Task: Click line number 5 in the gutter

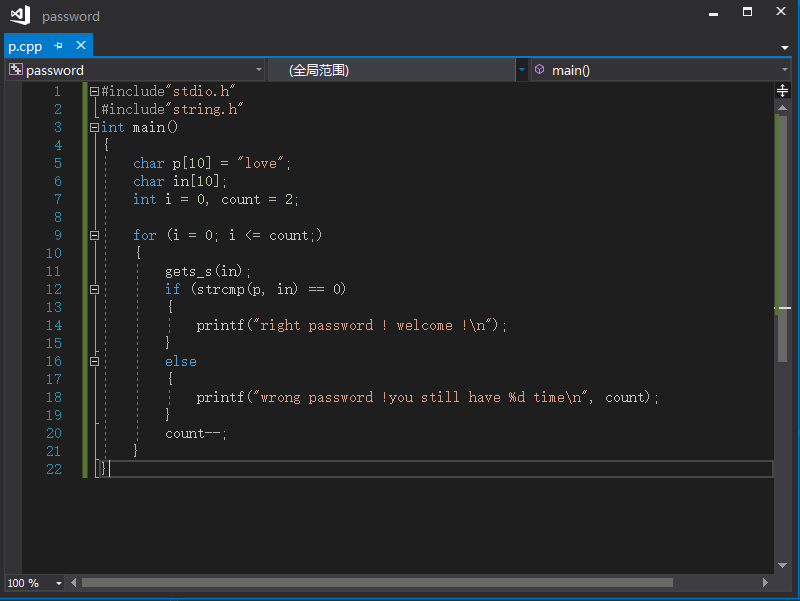Action: (x=58, y=163)
